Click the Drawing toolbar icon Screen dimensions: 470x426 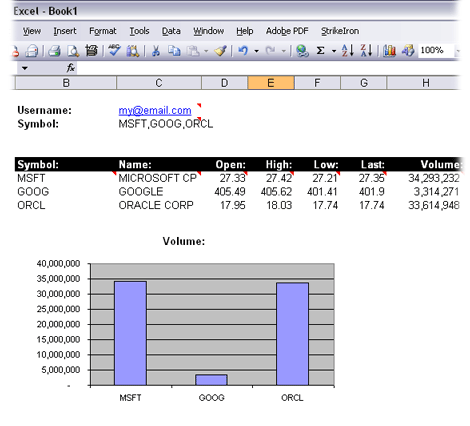point(408,51)
